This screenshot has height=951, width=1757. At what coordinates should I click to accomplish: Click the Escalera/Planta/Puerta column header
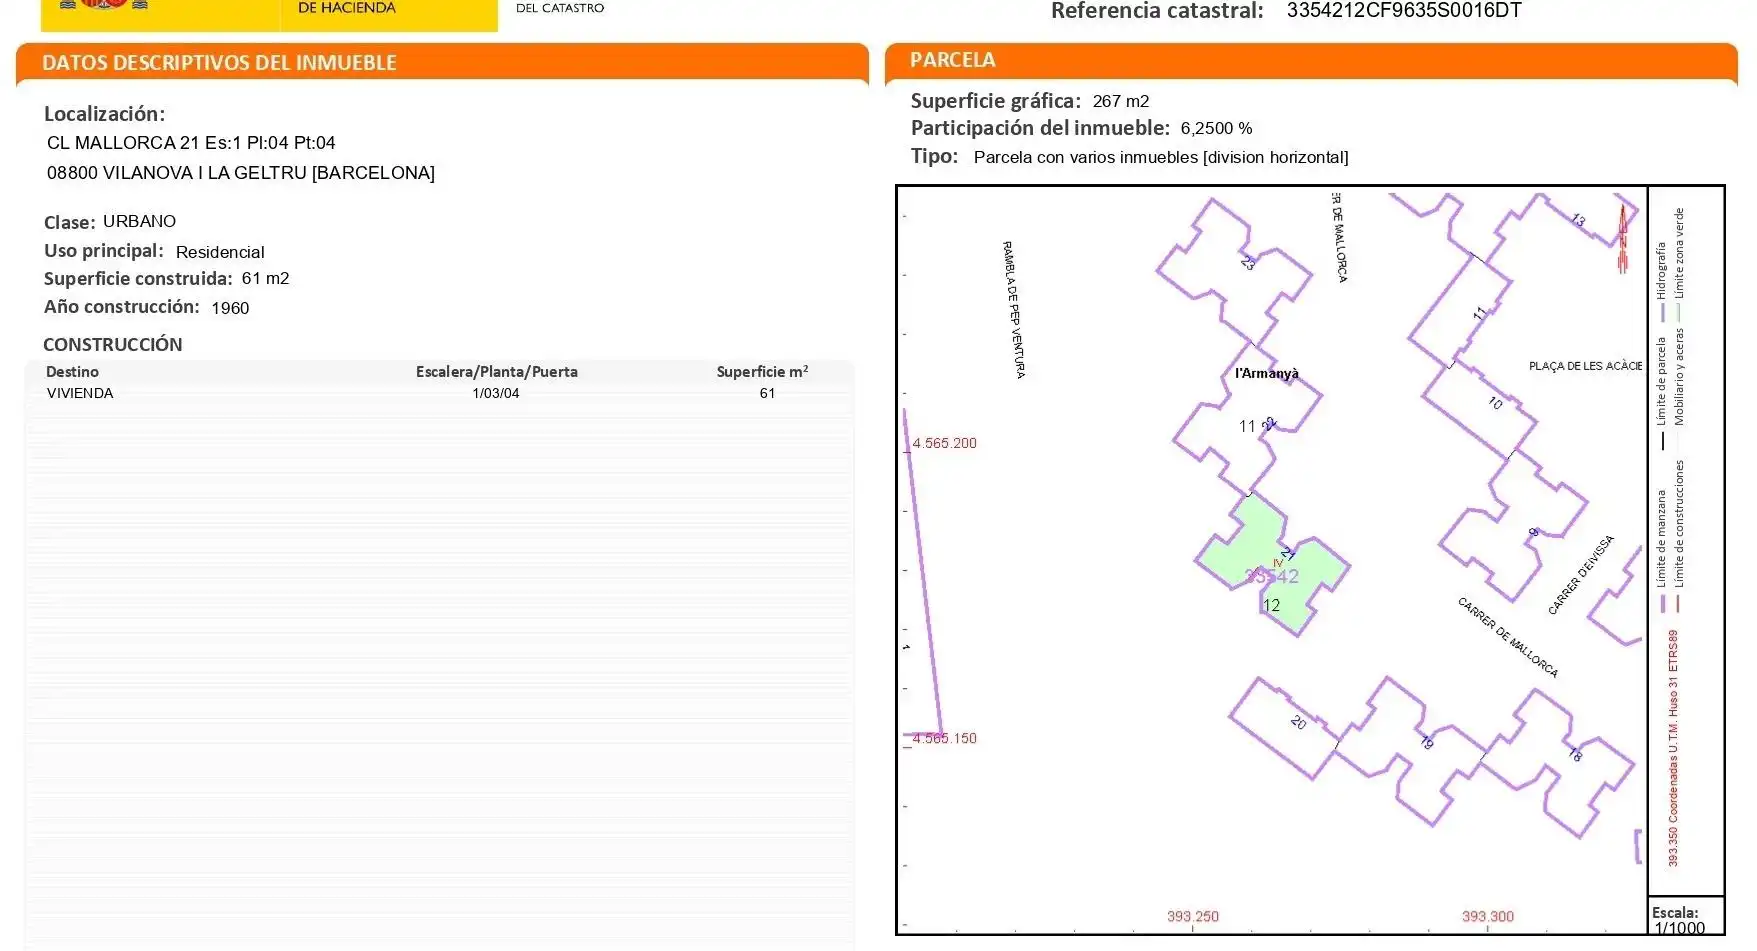[x=496, y=372]
